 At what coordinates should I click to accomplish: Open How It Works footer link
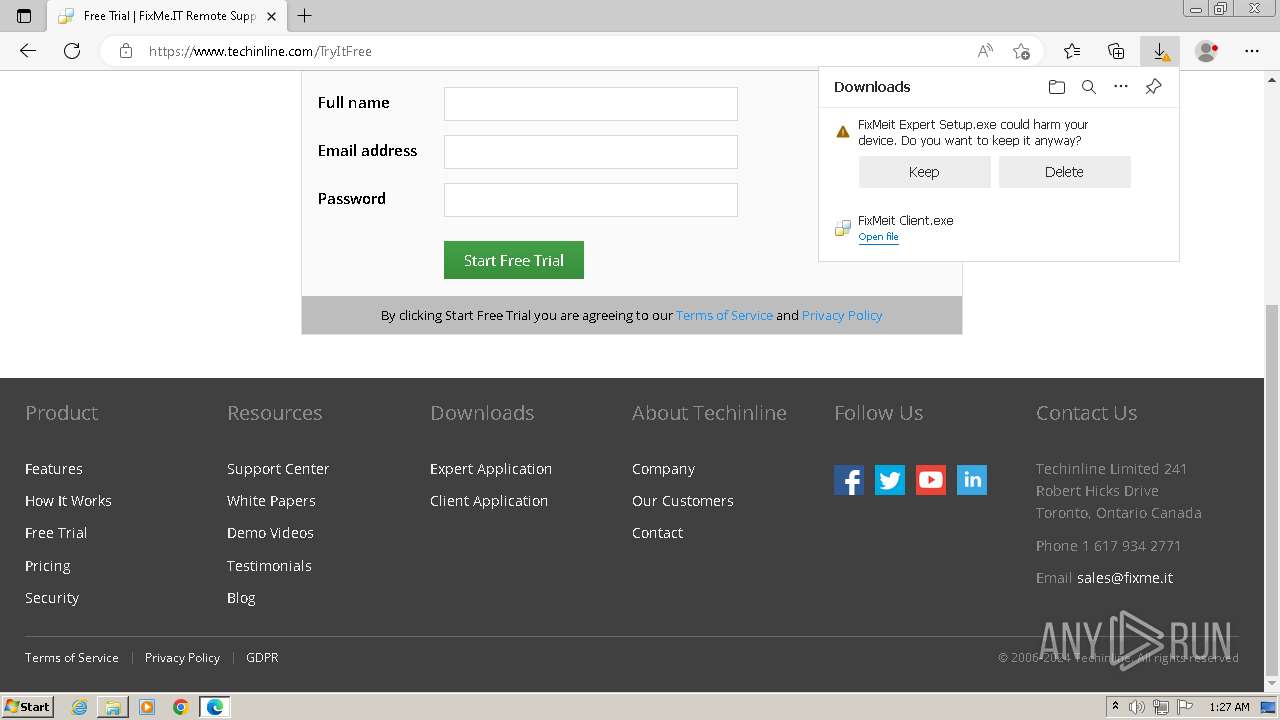68,501
